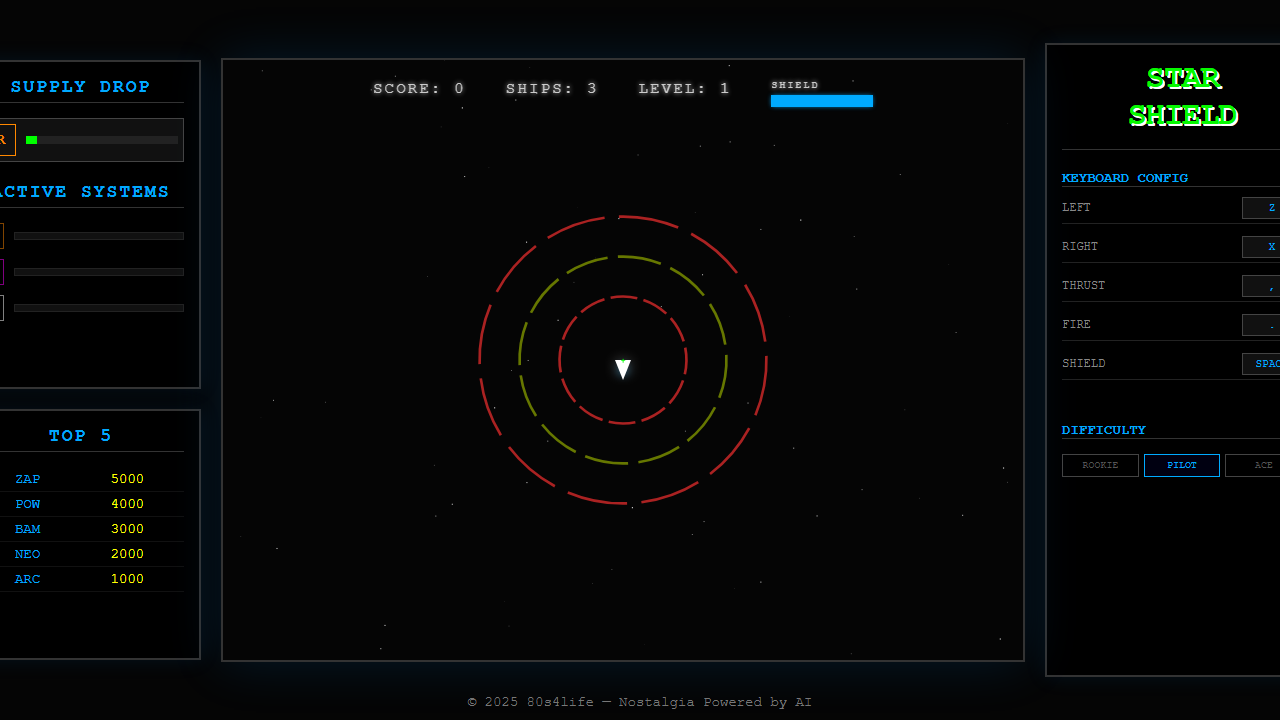The width and height of the screenshot is (1280, 720).
Task: Click the white player ship in the arena
Action: click(623, 370)
